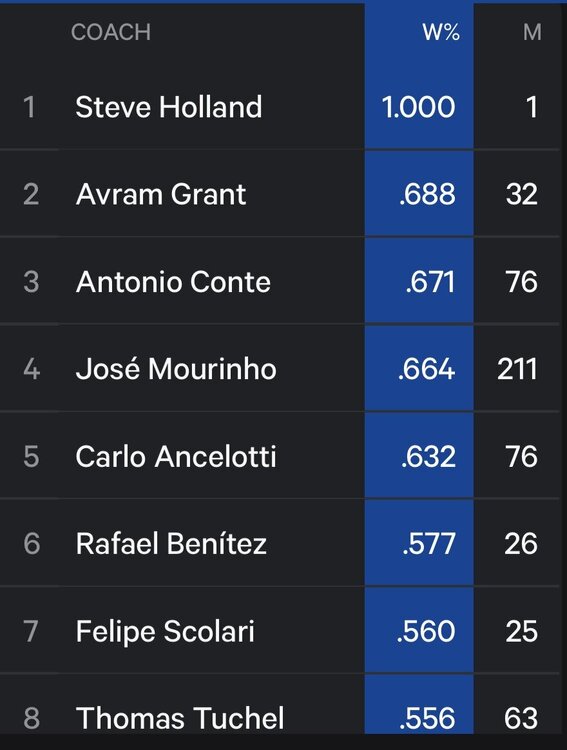Click Antonio Conte's .671 win percentage
Image resolution: width=567 pixels, height=750 pixels.
(x=430, y=281)
